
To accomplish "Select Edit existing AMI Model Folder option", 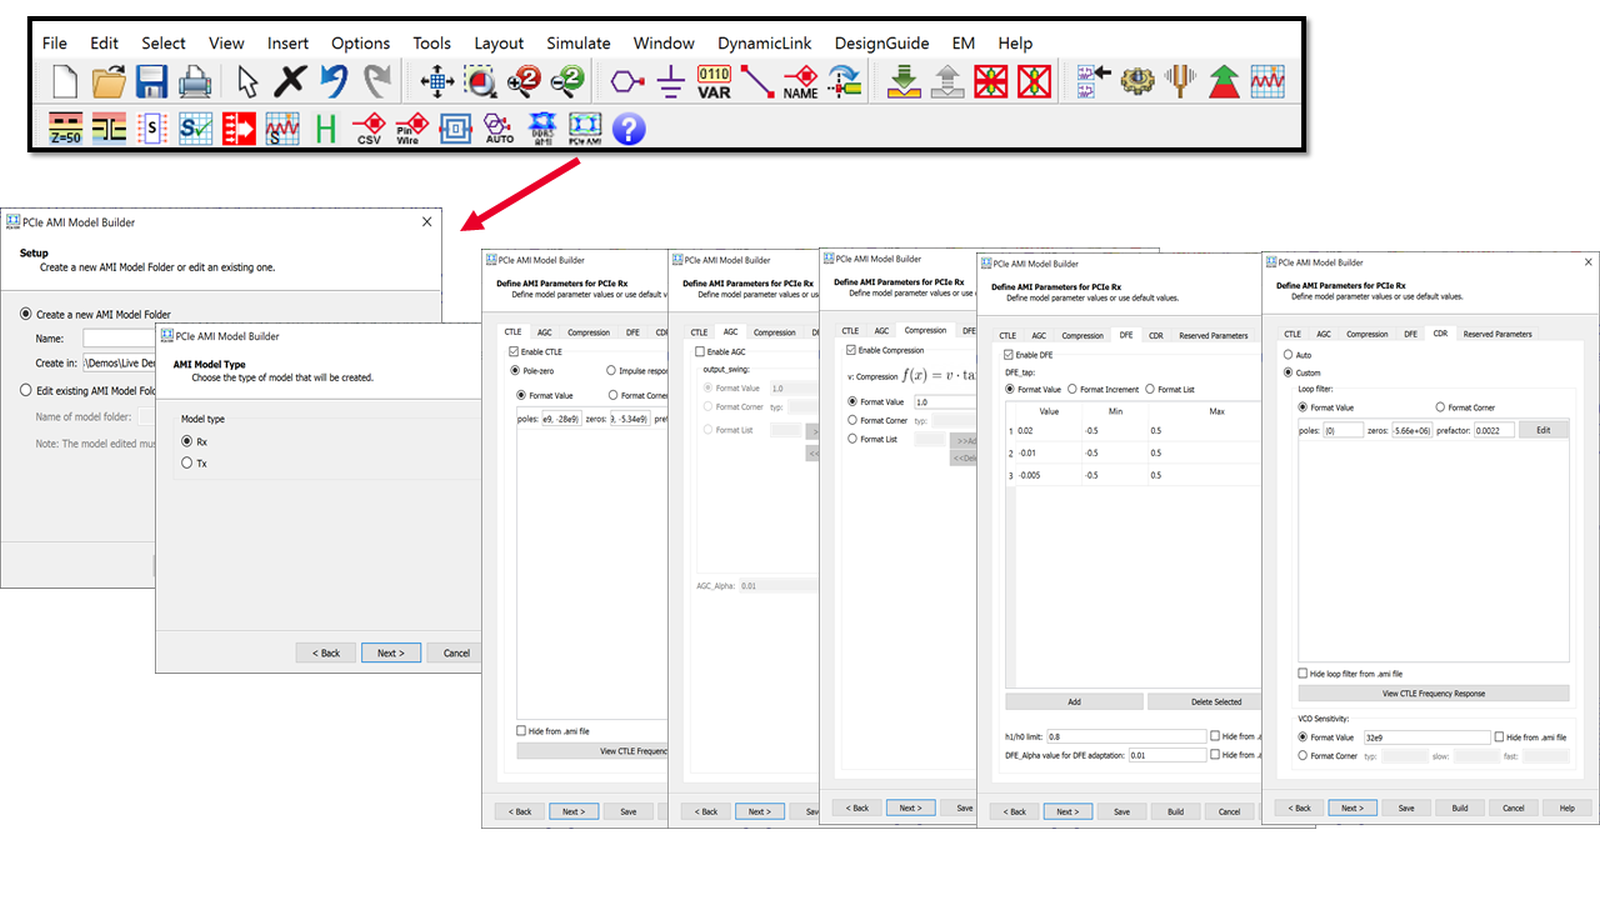I will [26, 390].
